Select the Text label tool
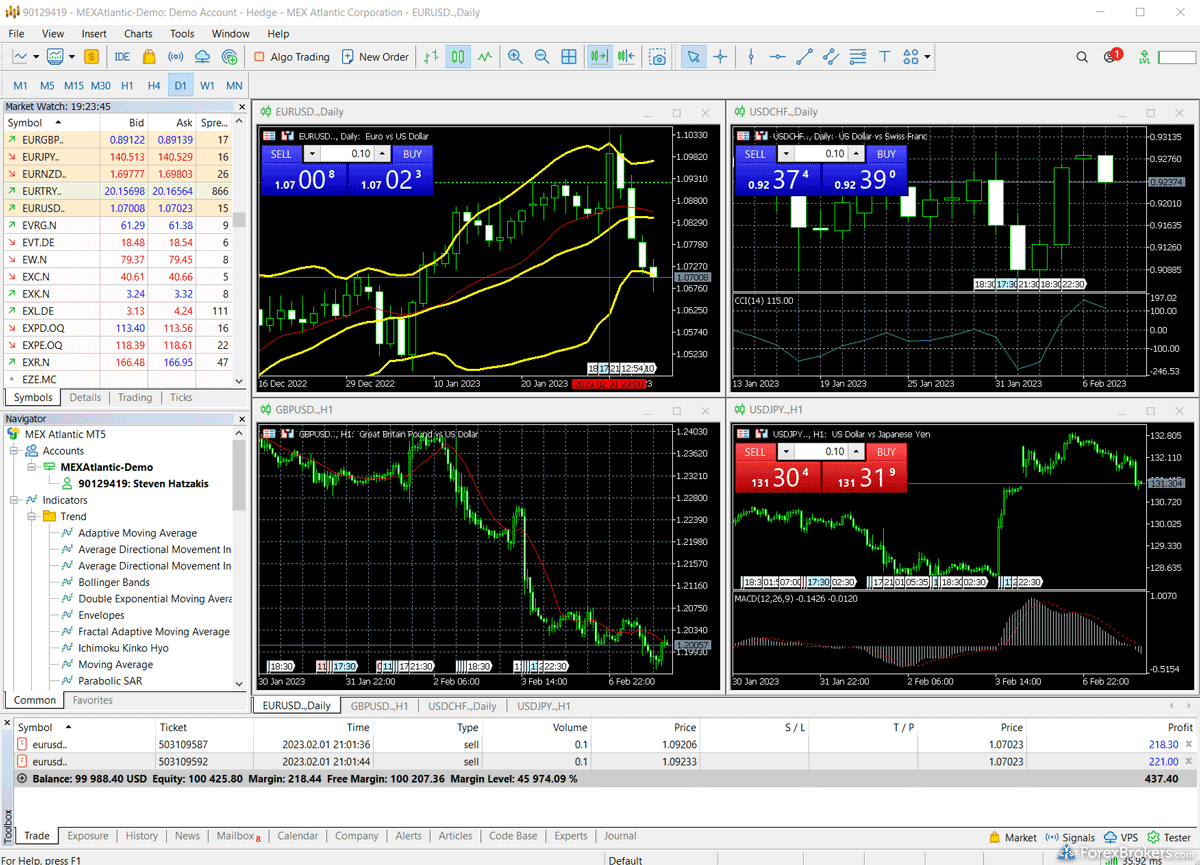The width and height of the screenshot is (1200, 865). (884, 57)
